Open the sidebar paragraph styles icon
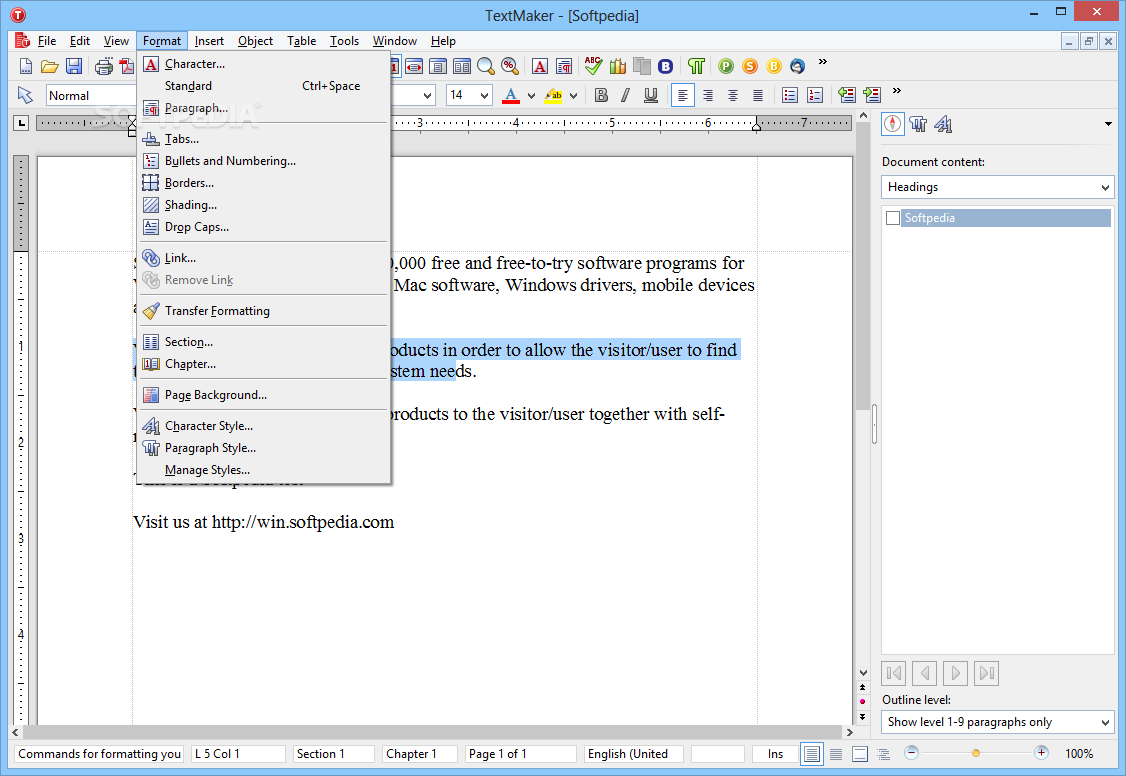 918,124
